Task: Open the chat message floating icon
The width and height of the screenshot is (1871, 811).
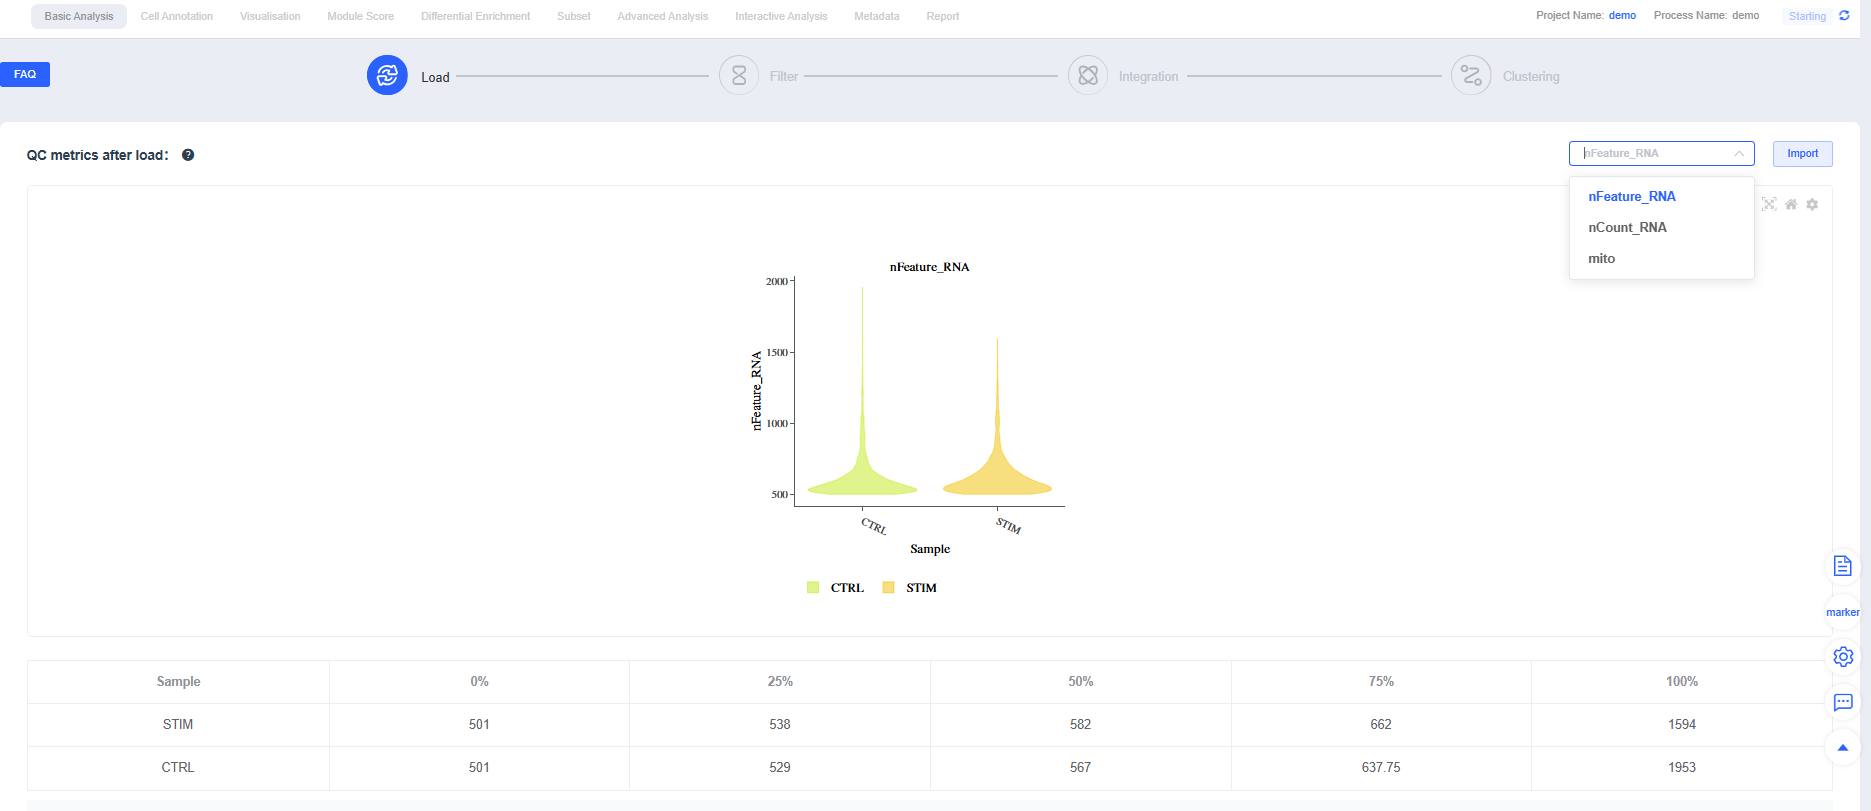Action: pyautogui.click(x=1843, y=702)
